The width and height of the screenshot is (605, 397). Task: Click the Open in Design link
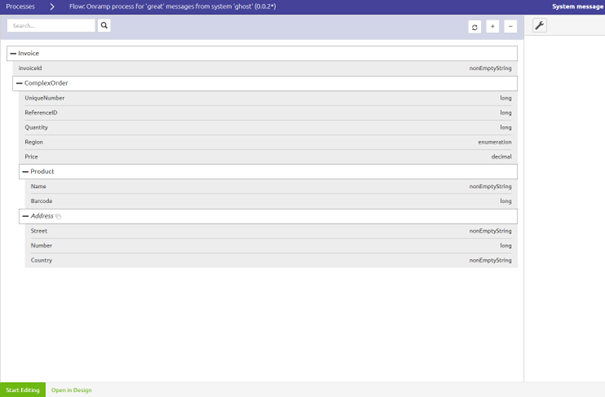[71, 390]
